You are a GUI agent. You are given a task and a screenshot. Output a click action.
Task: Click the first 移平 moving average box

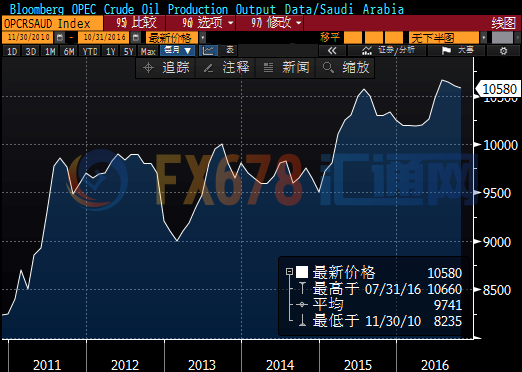point(353,38)
